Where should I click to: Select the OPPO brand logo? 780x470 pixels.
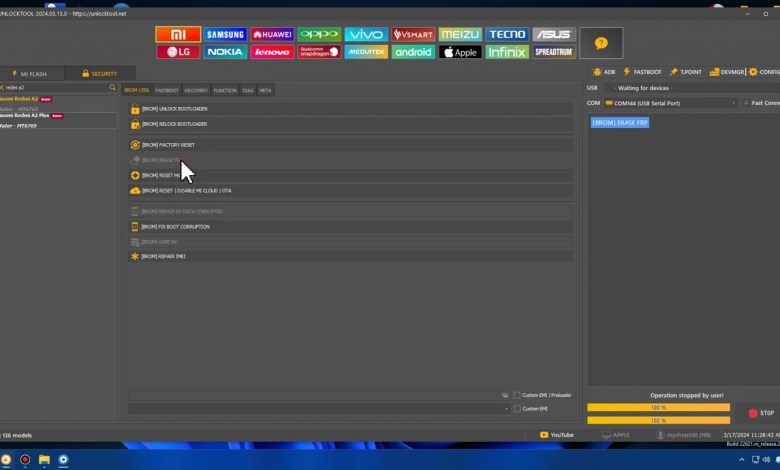[319, 34]
